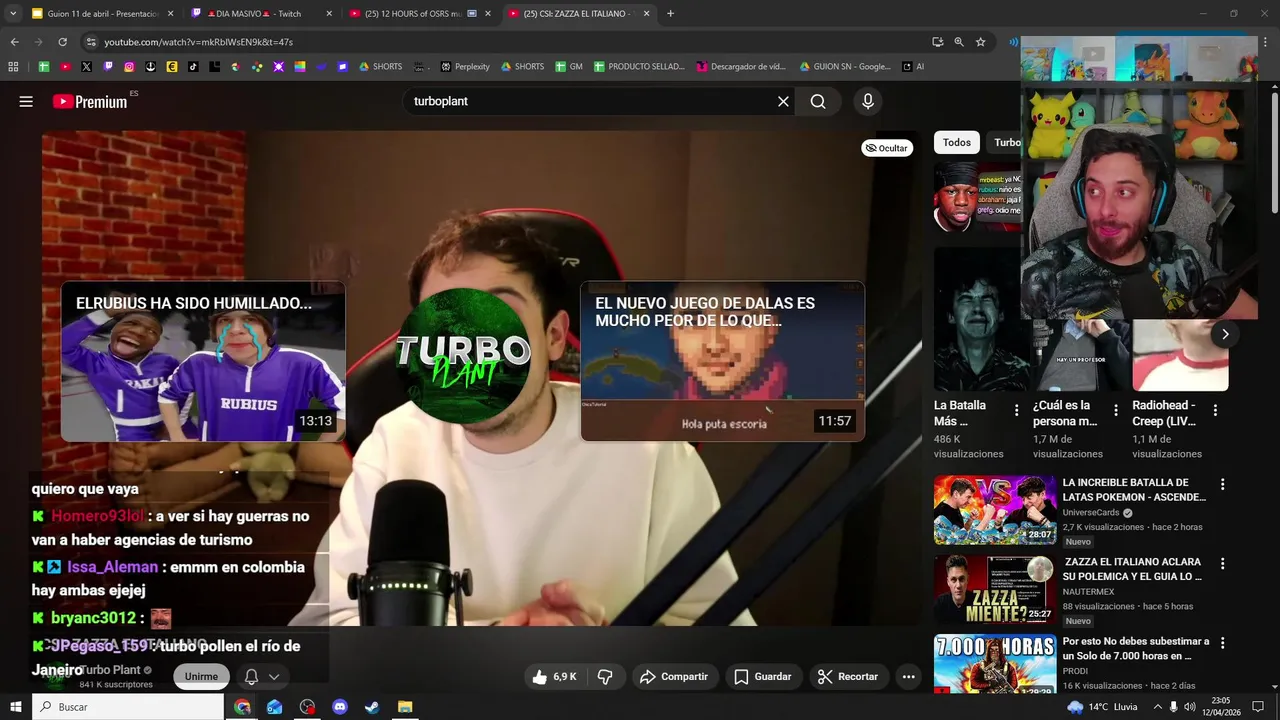Open the apps grid in bookmarks bar

click(x=13, y=67)
